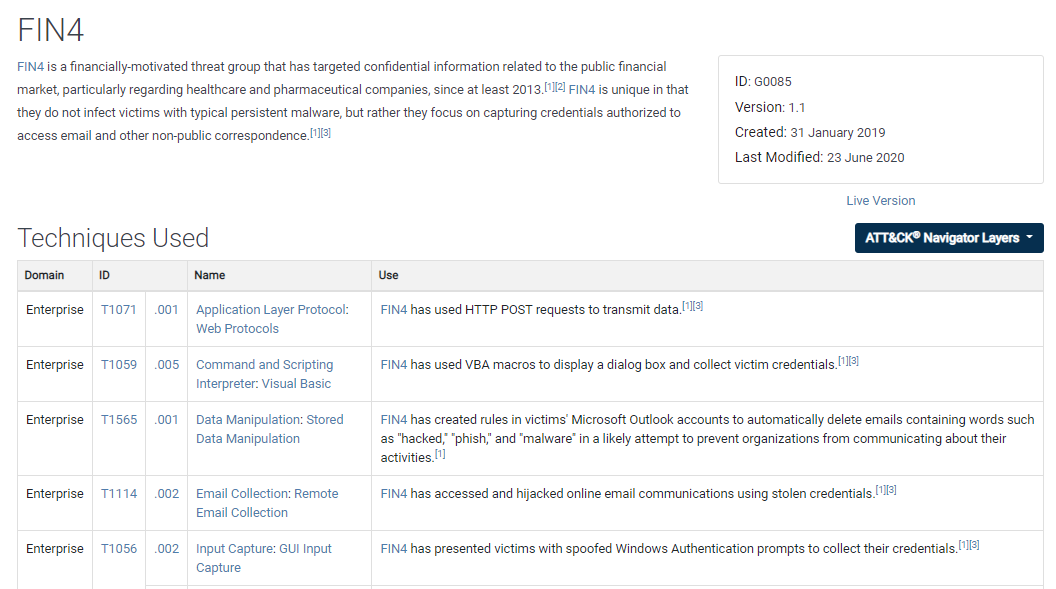The width and height of the screenshot is (1056, 589).
Task: Click FIN4 link in the HTTP POST row
Action: [x=394, y=310]
